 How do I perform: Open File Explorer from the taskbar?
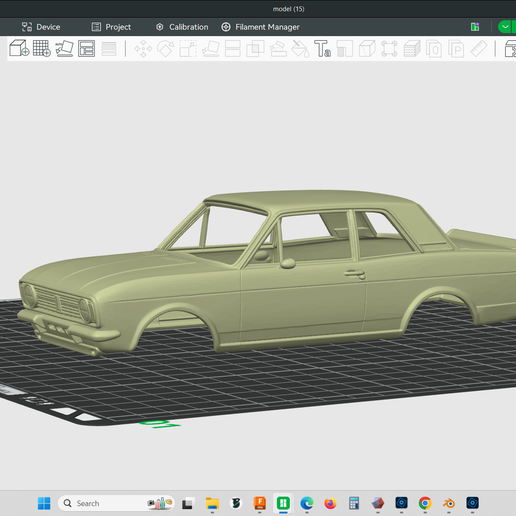(212, 503)
